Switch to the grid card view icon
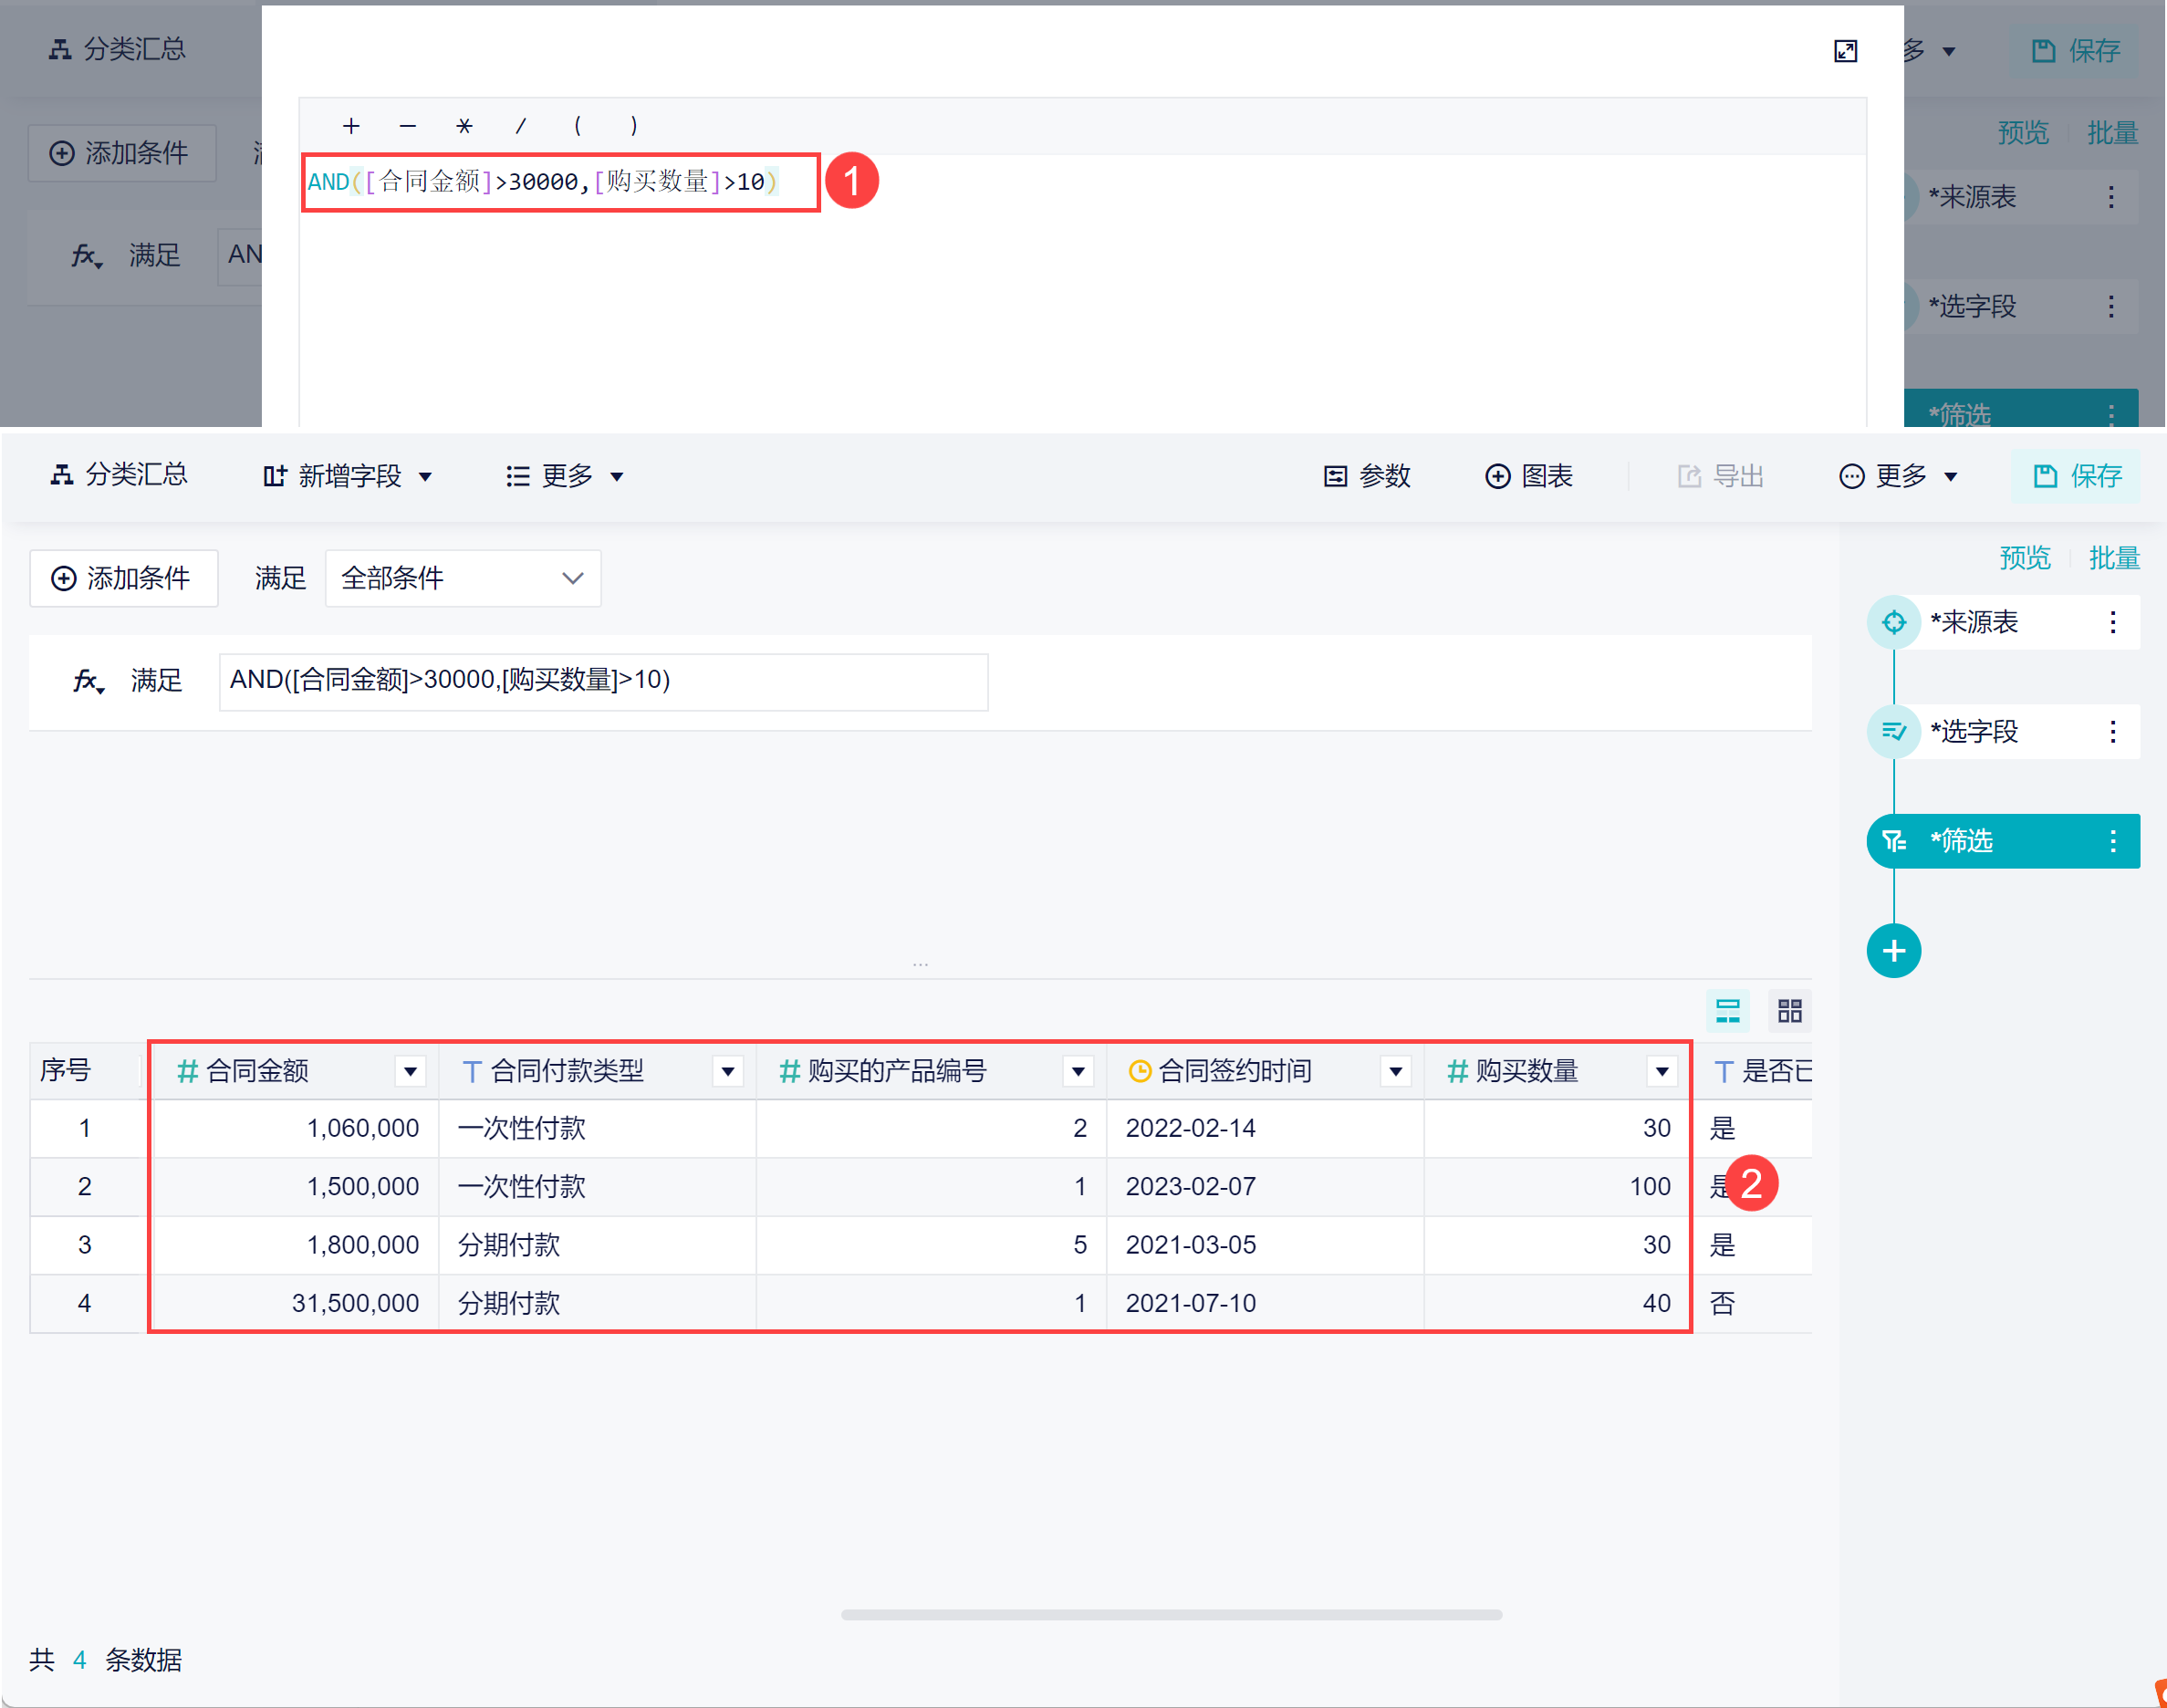 1789,1010
